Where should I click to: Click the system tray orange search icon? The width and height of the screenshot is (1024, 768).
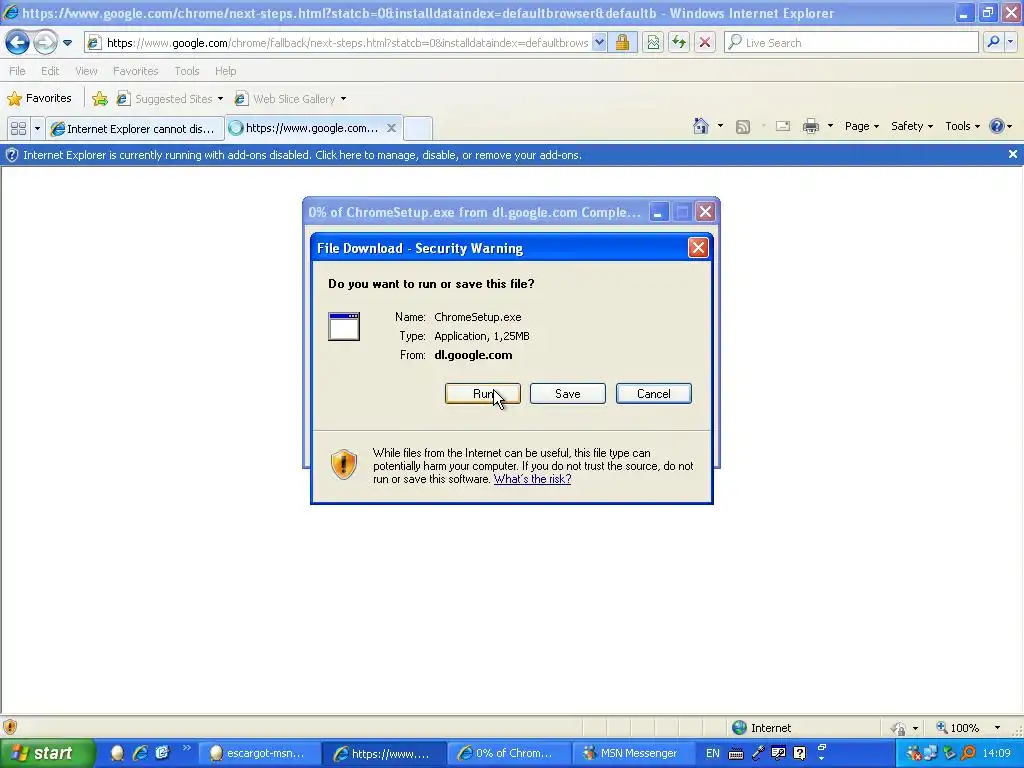click(968, 753)
